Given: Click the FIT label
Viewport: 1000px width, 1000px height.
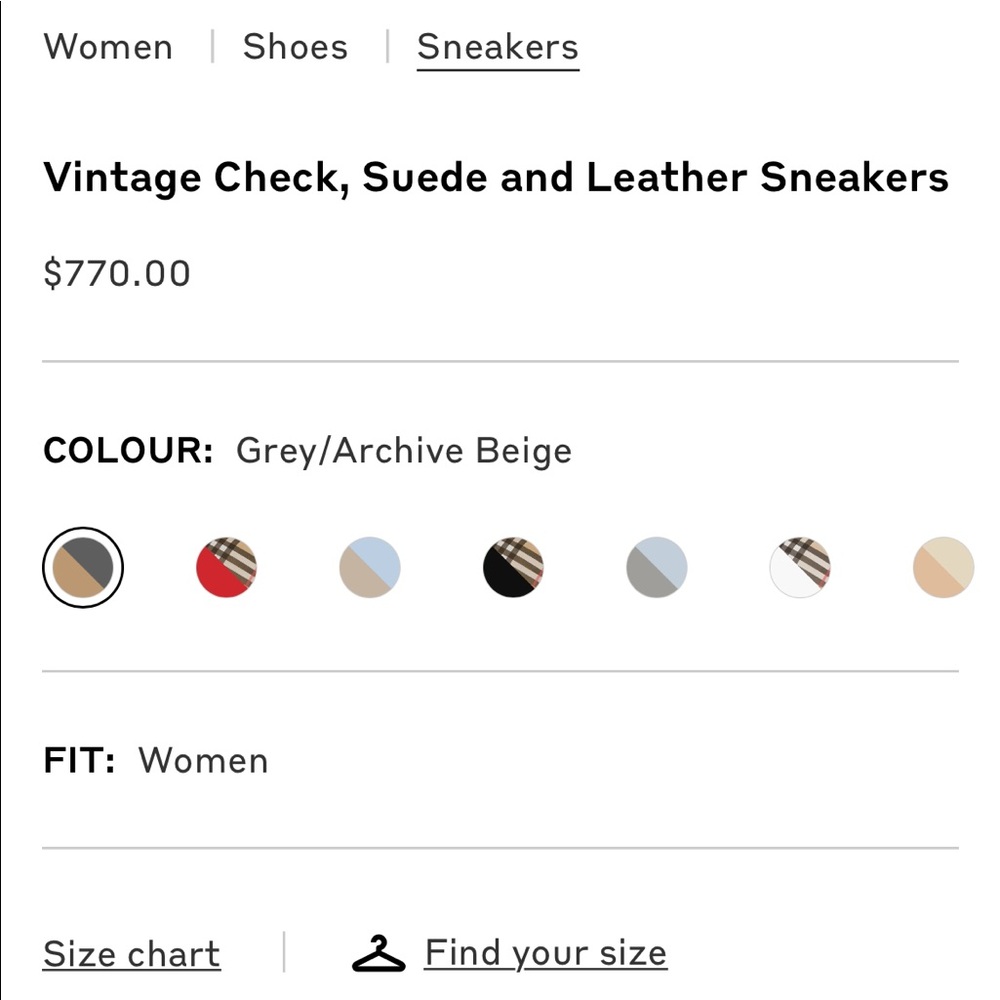Looking at the screenshot, I should (79, 760).
